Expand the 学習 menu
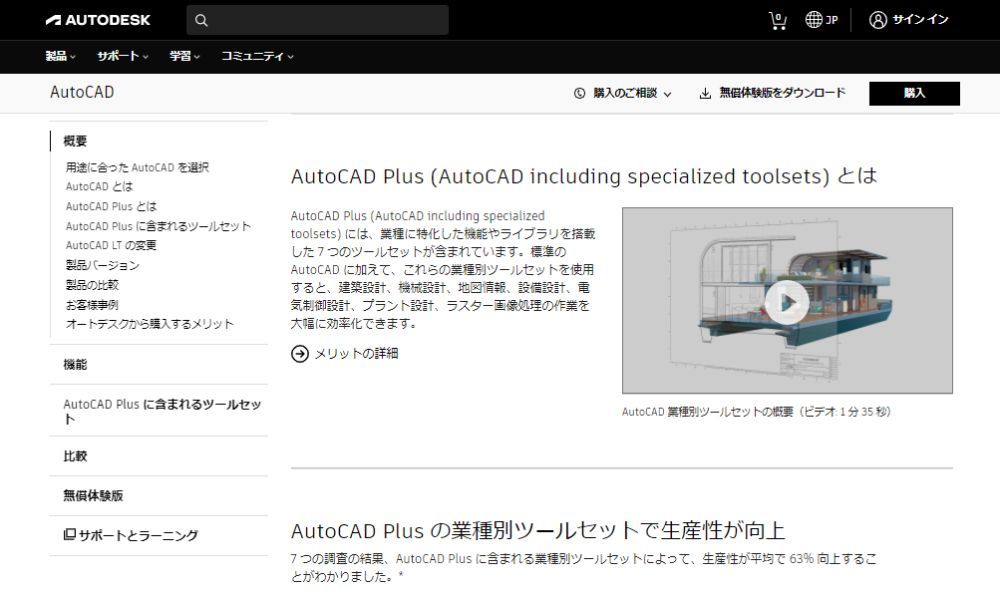 [185, 56]
